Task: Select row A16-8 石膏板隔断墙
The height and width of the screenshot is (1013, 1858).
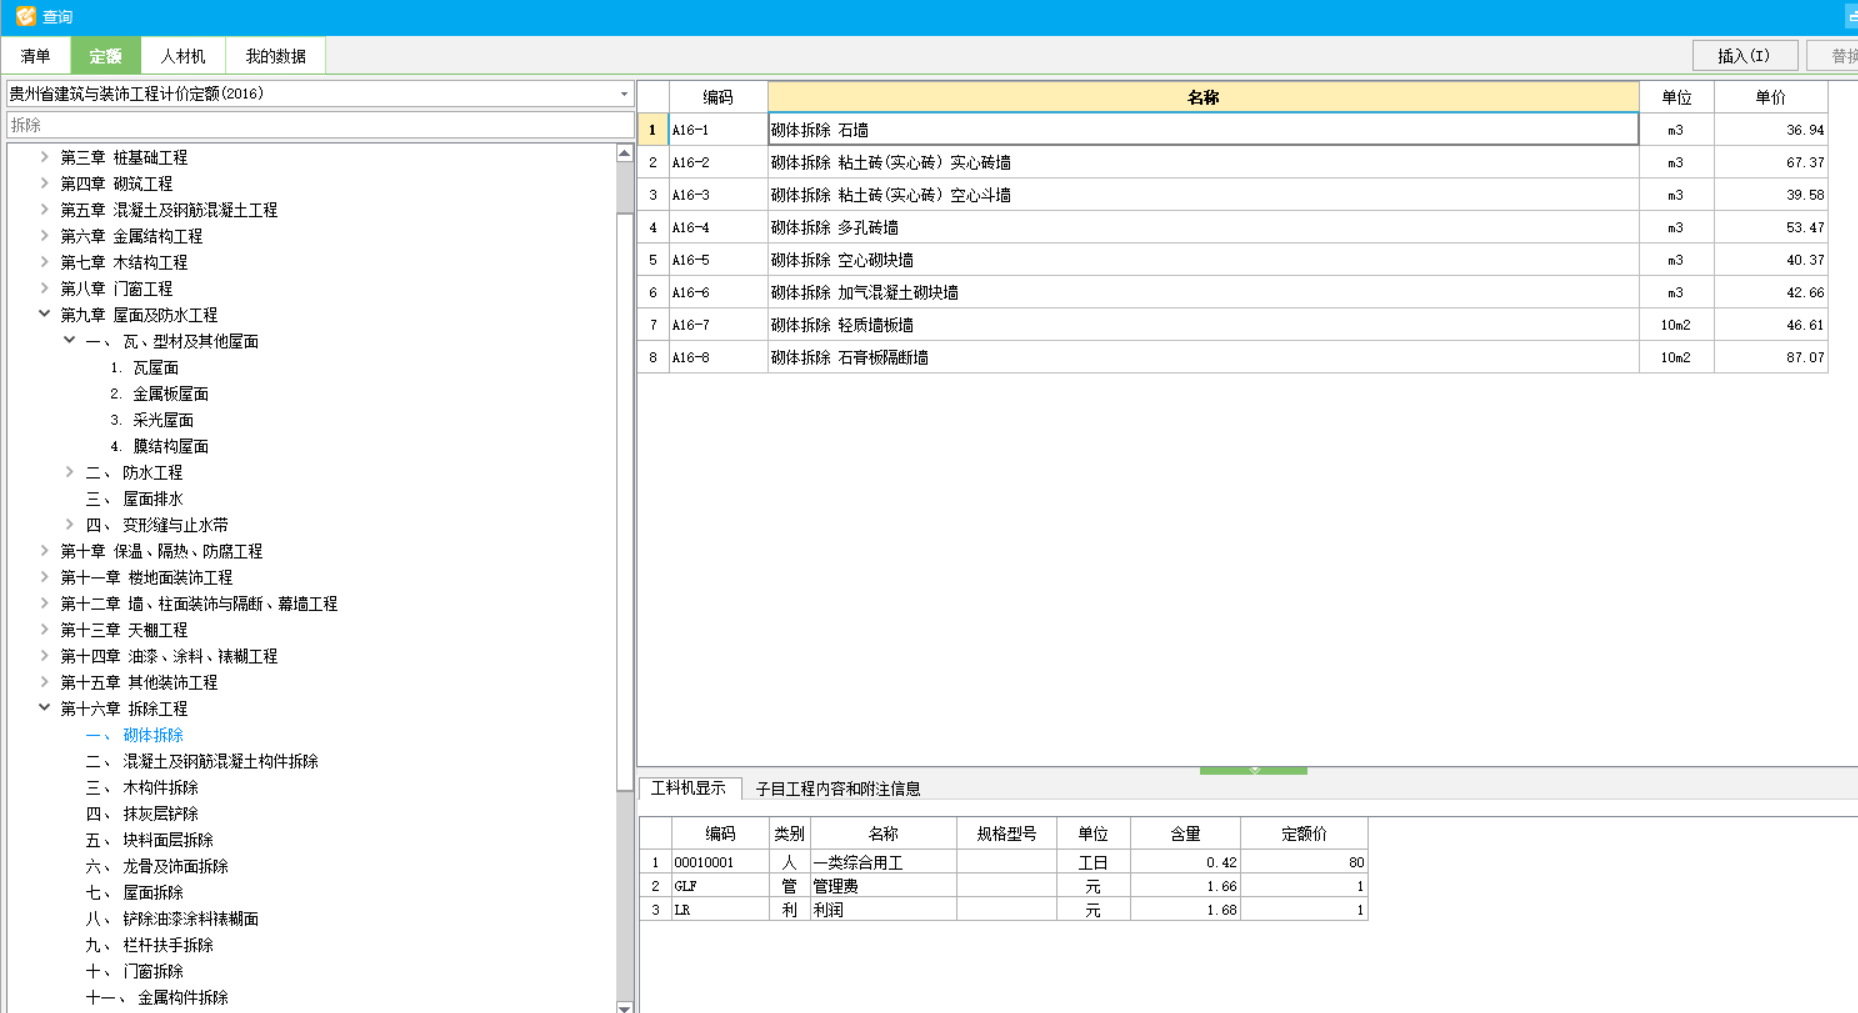Action: [x=1233, y=357]
